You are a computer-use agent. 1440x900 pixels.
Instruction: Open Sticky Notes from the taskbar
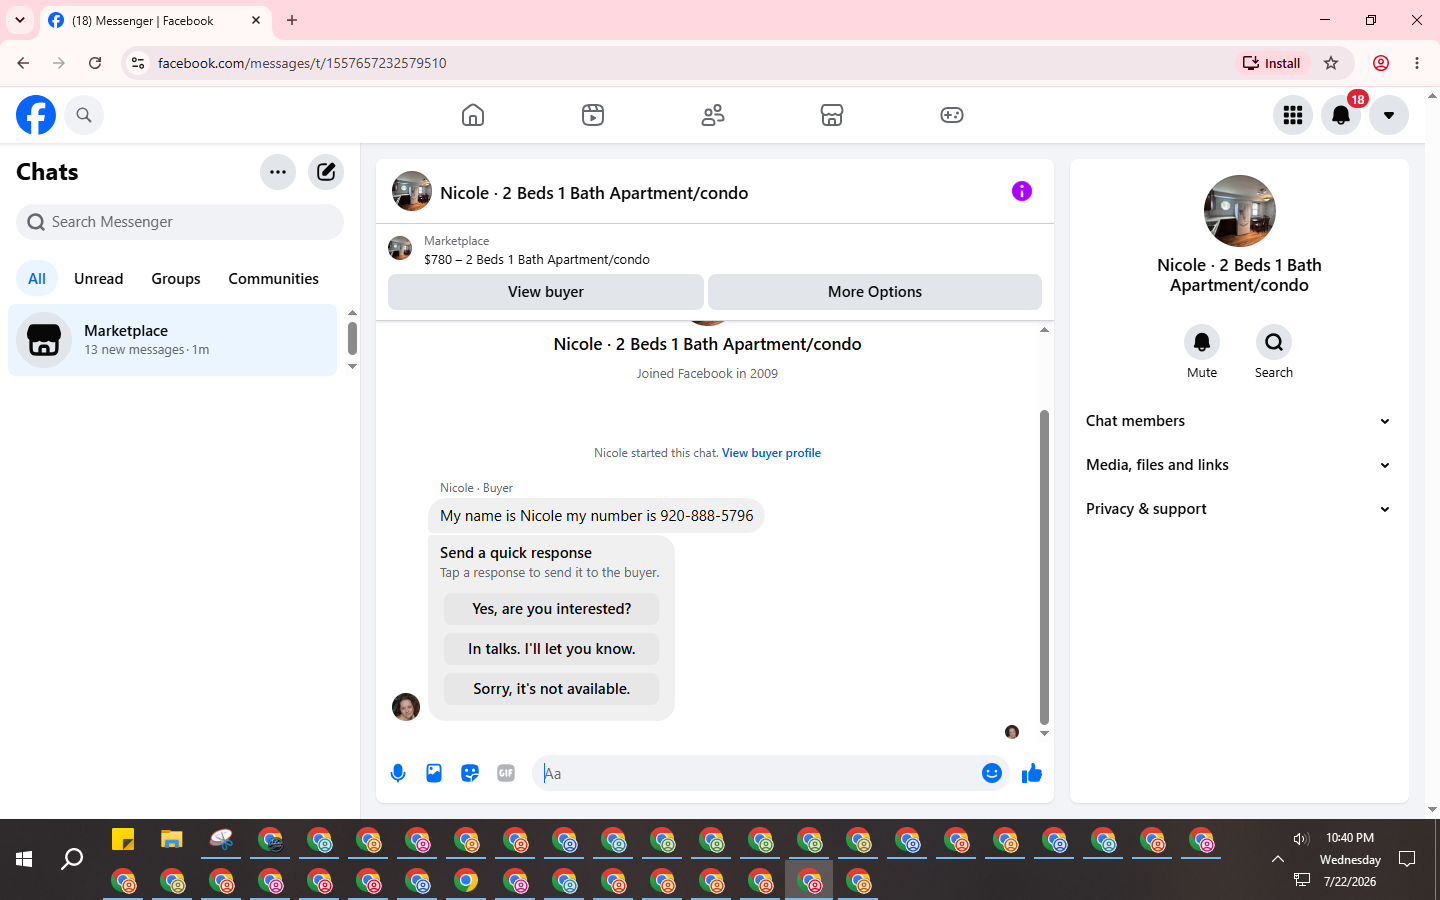(x=123, y=839)
